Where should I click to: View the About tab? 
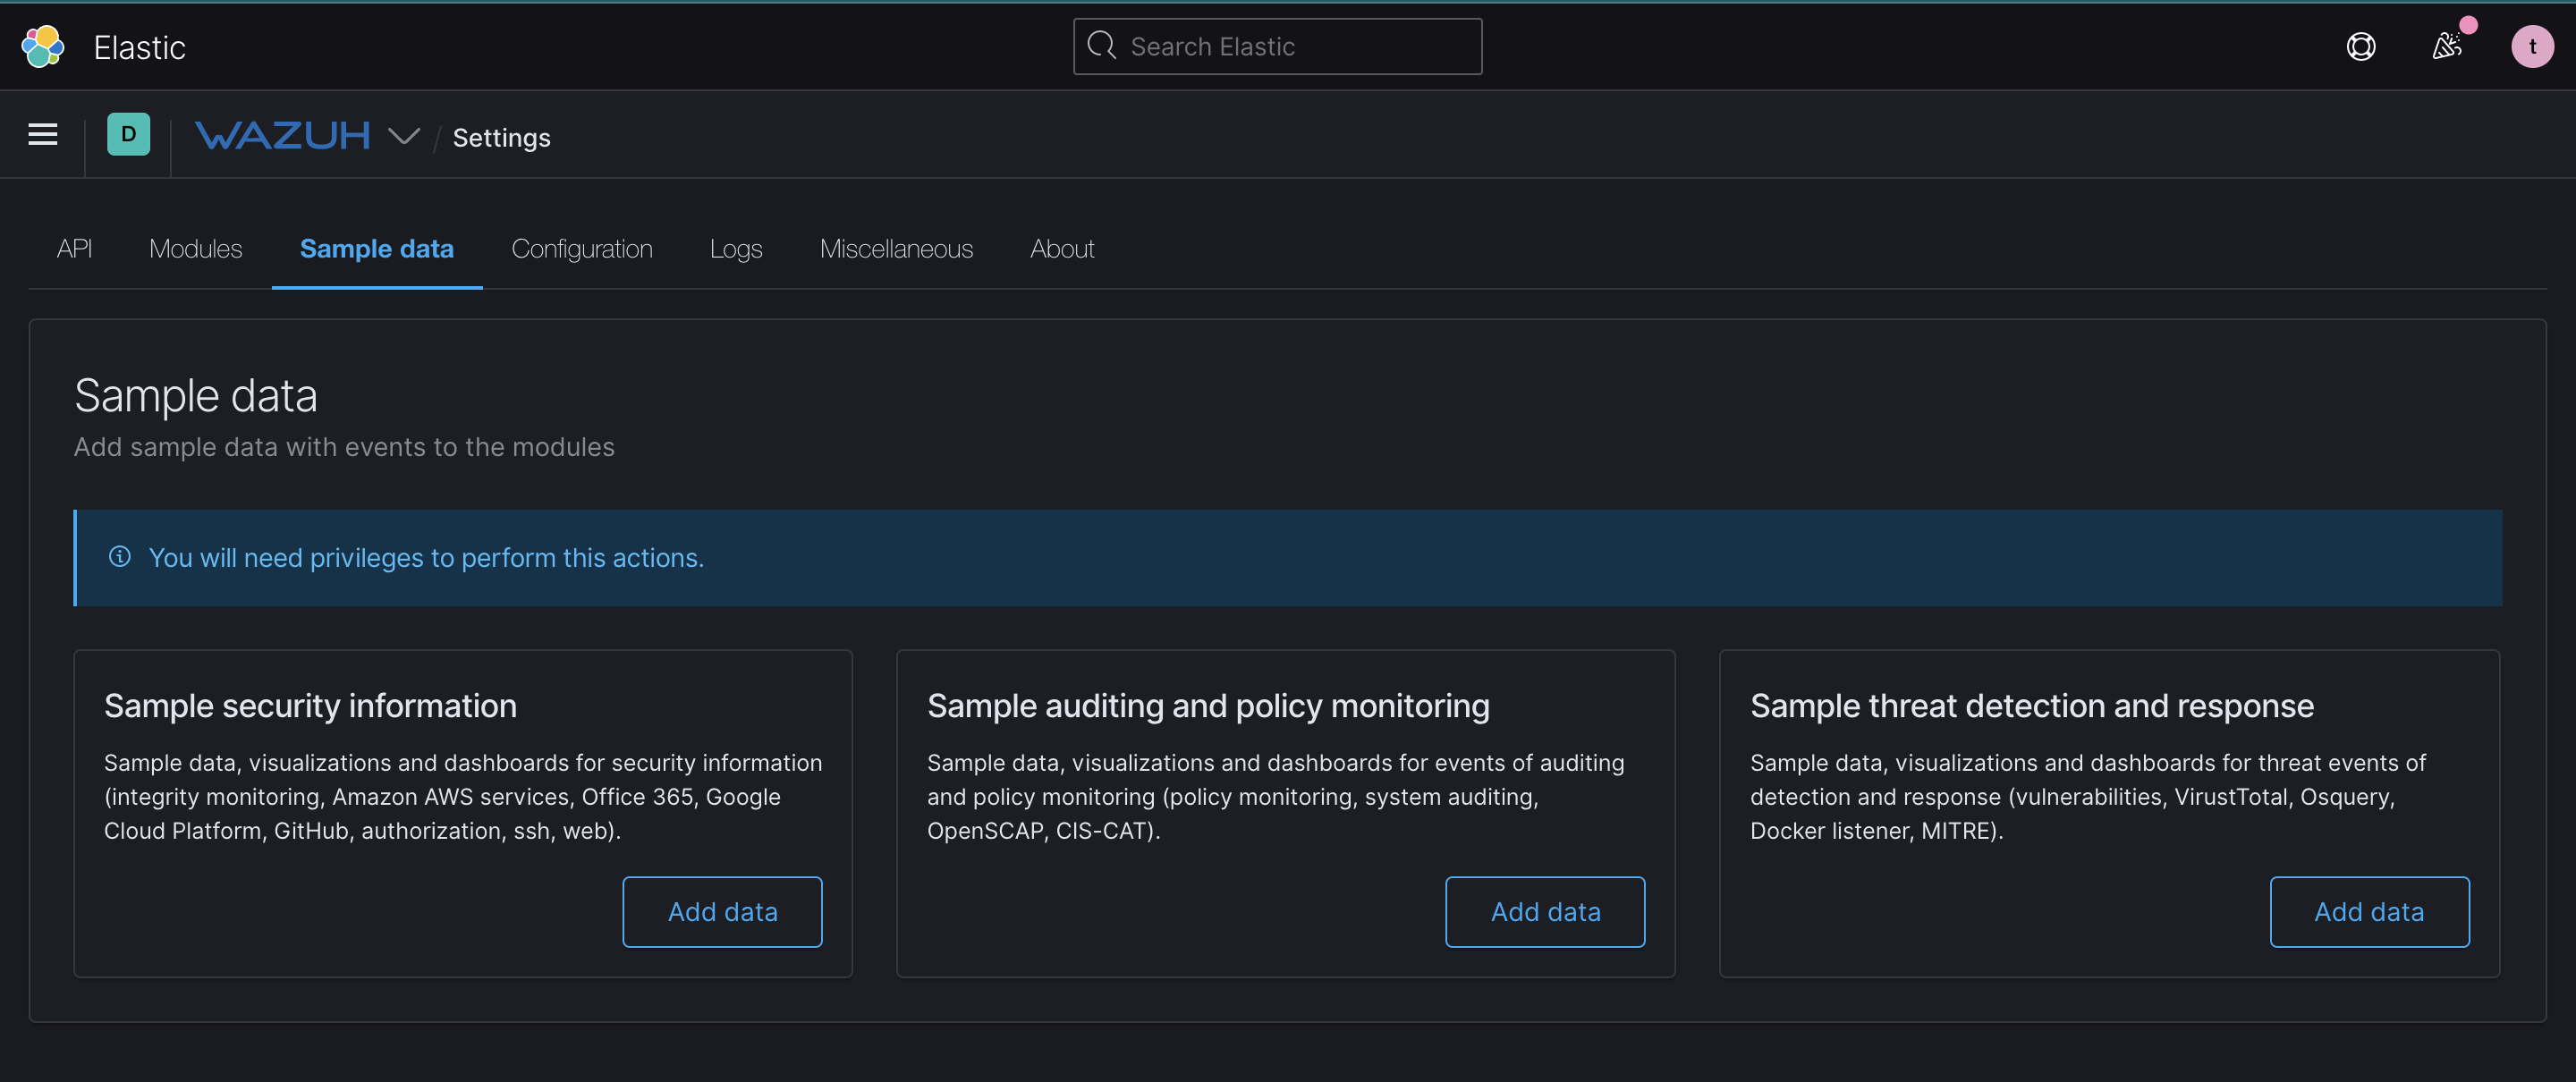pos(1062,249)
